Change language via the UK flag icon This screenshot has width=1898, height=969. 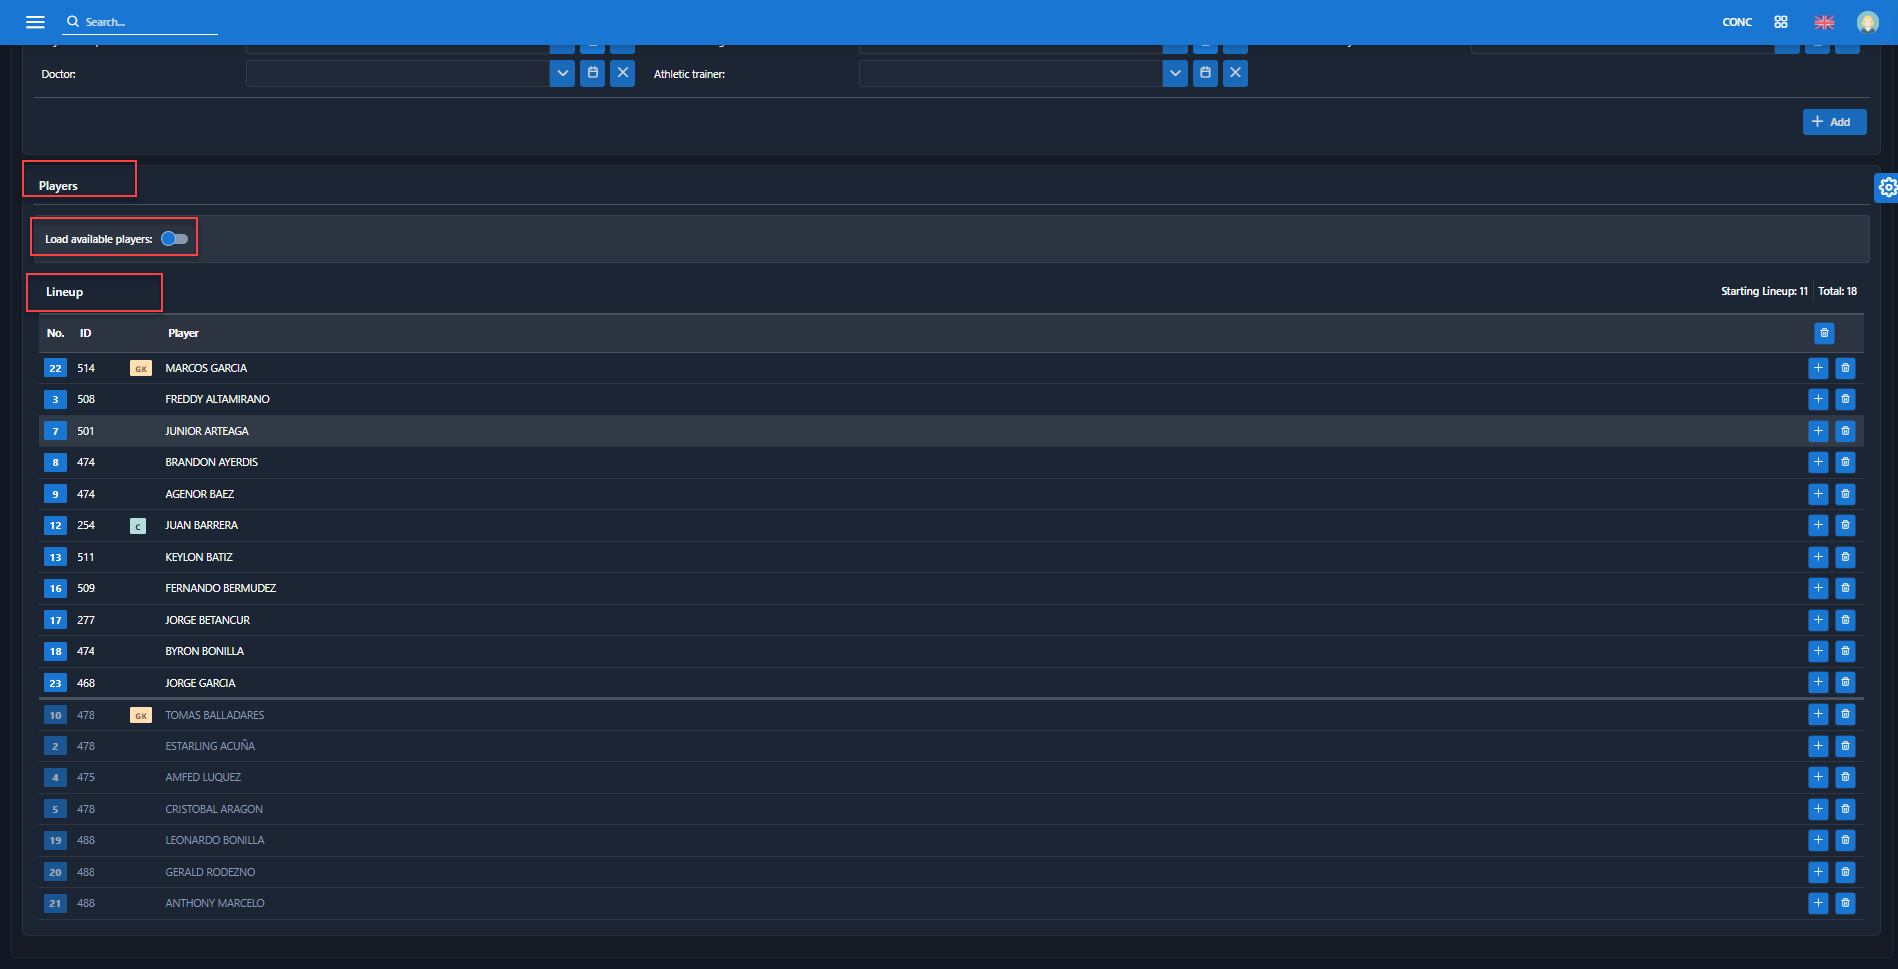click(x=1824, y=22)
